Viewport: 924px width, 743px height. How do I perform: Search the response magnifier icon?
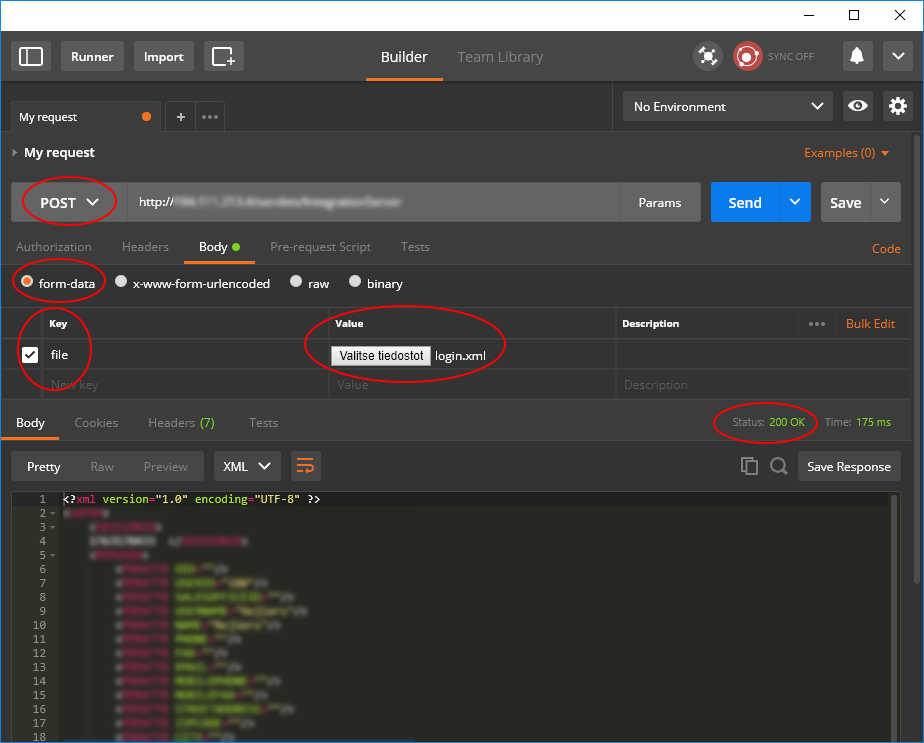click(x=778, y=466)
